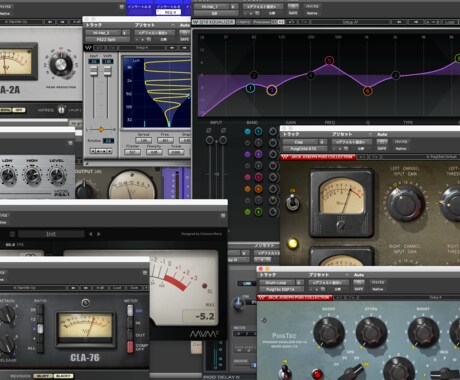Click PS22 Spread value field
This screenshot has height=380, width=460.
click(x=143, y=141)
